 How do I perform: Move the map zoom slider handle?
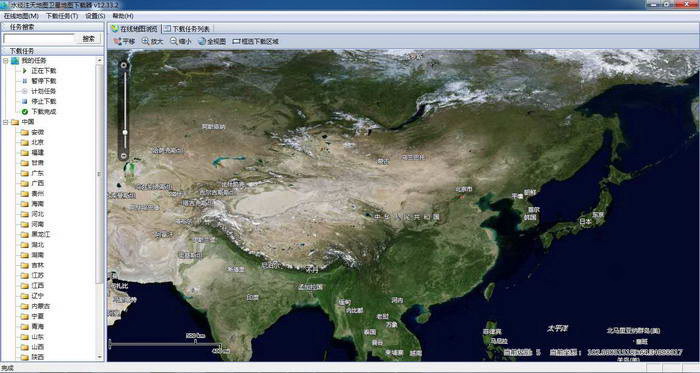tap(125, 133)
